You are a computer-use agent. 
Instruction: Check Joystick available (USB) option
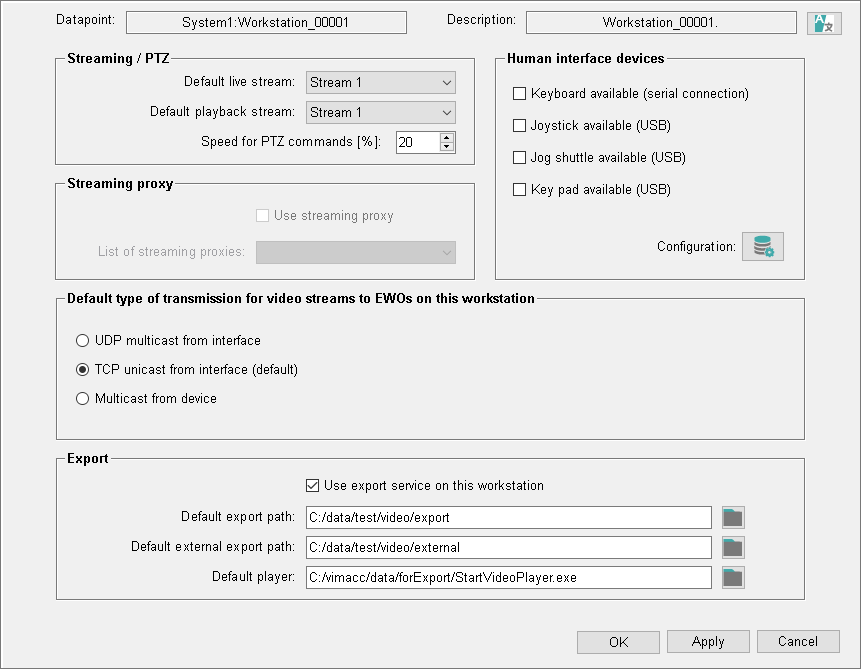[x=519, y=126]
